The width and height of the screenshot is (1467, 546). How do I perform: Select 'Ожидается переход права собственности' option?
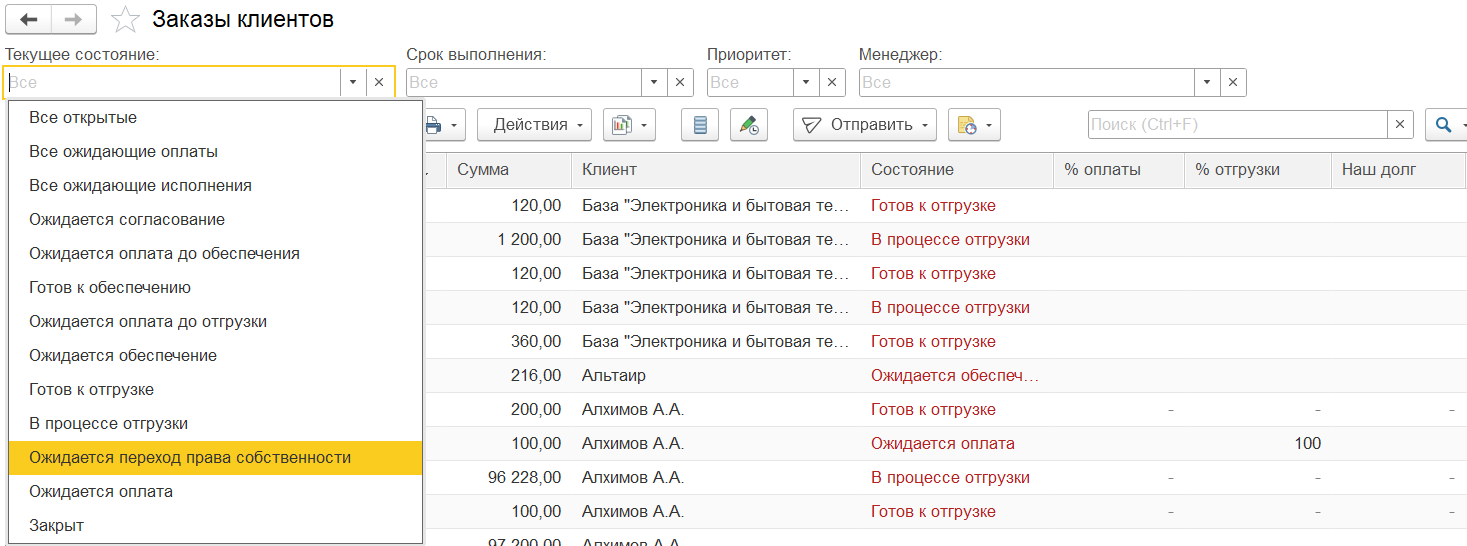coord(190,458)
